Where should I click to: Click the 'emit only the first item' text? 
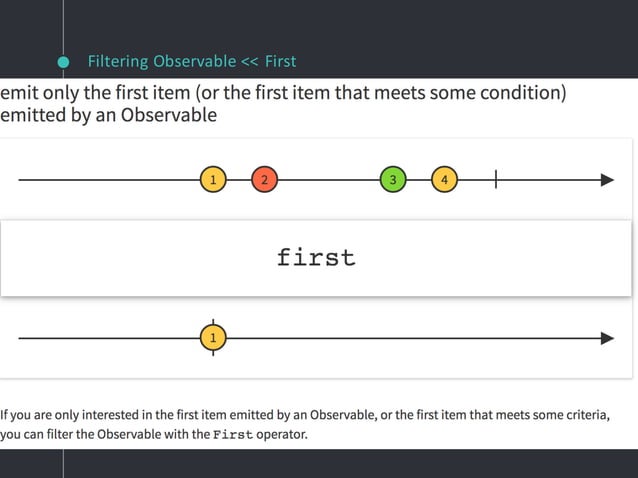(x=95, y=93)
